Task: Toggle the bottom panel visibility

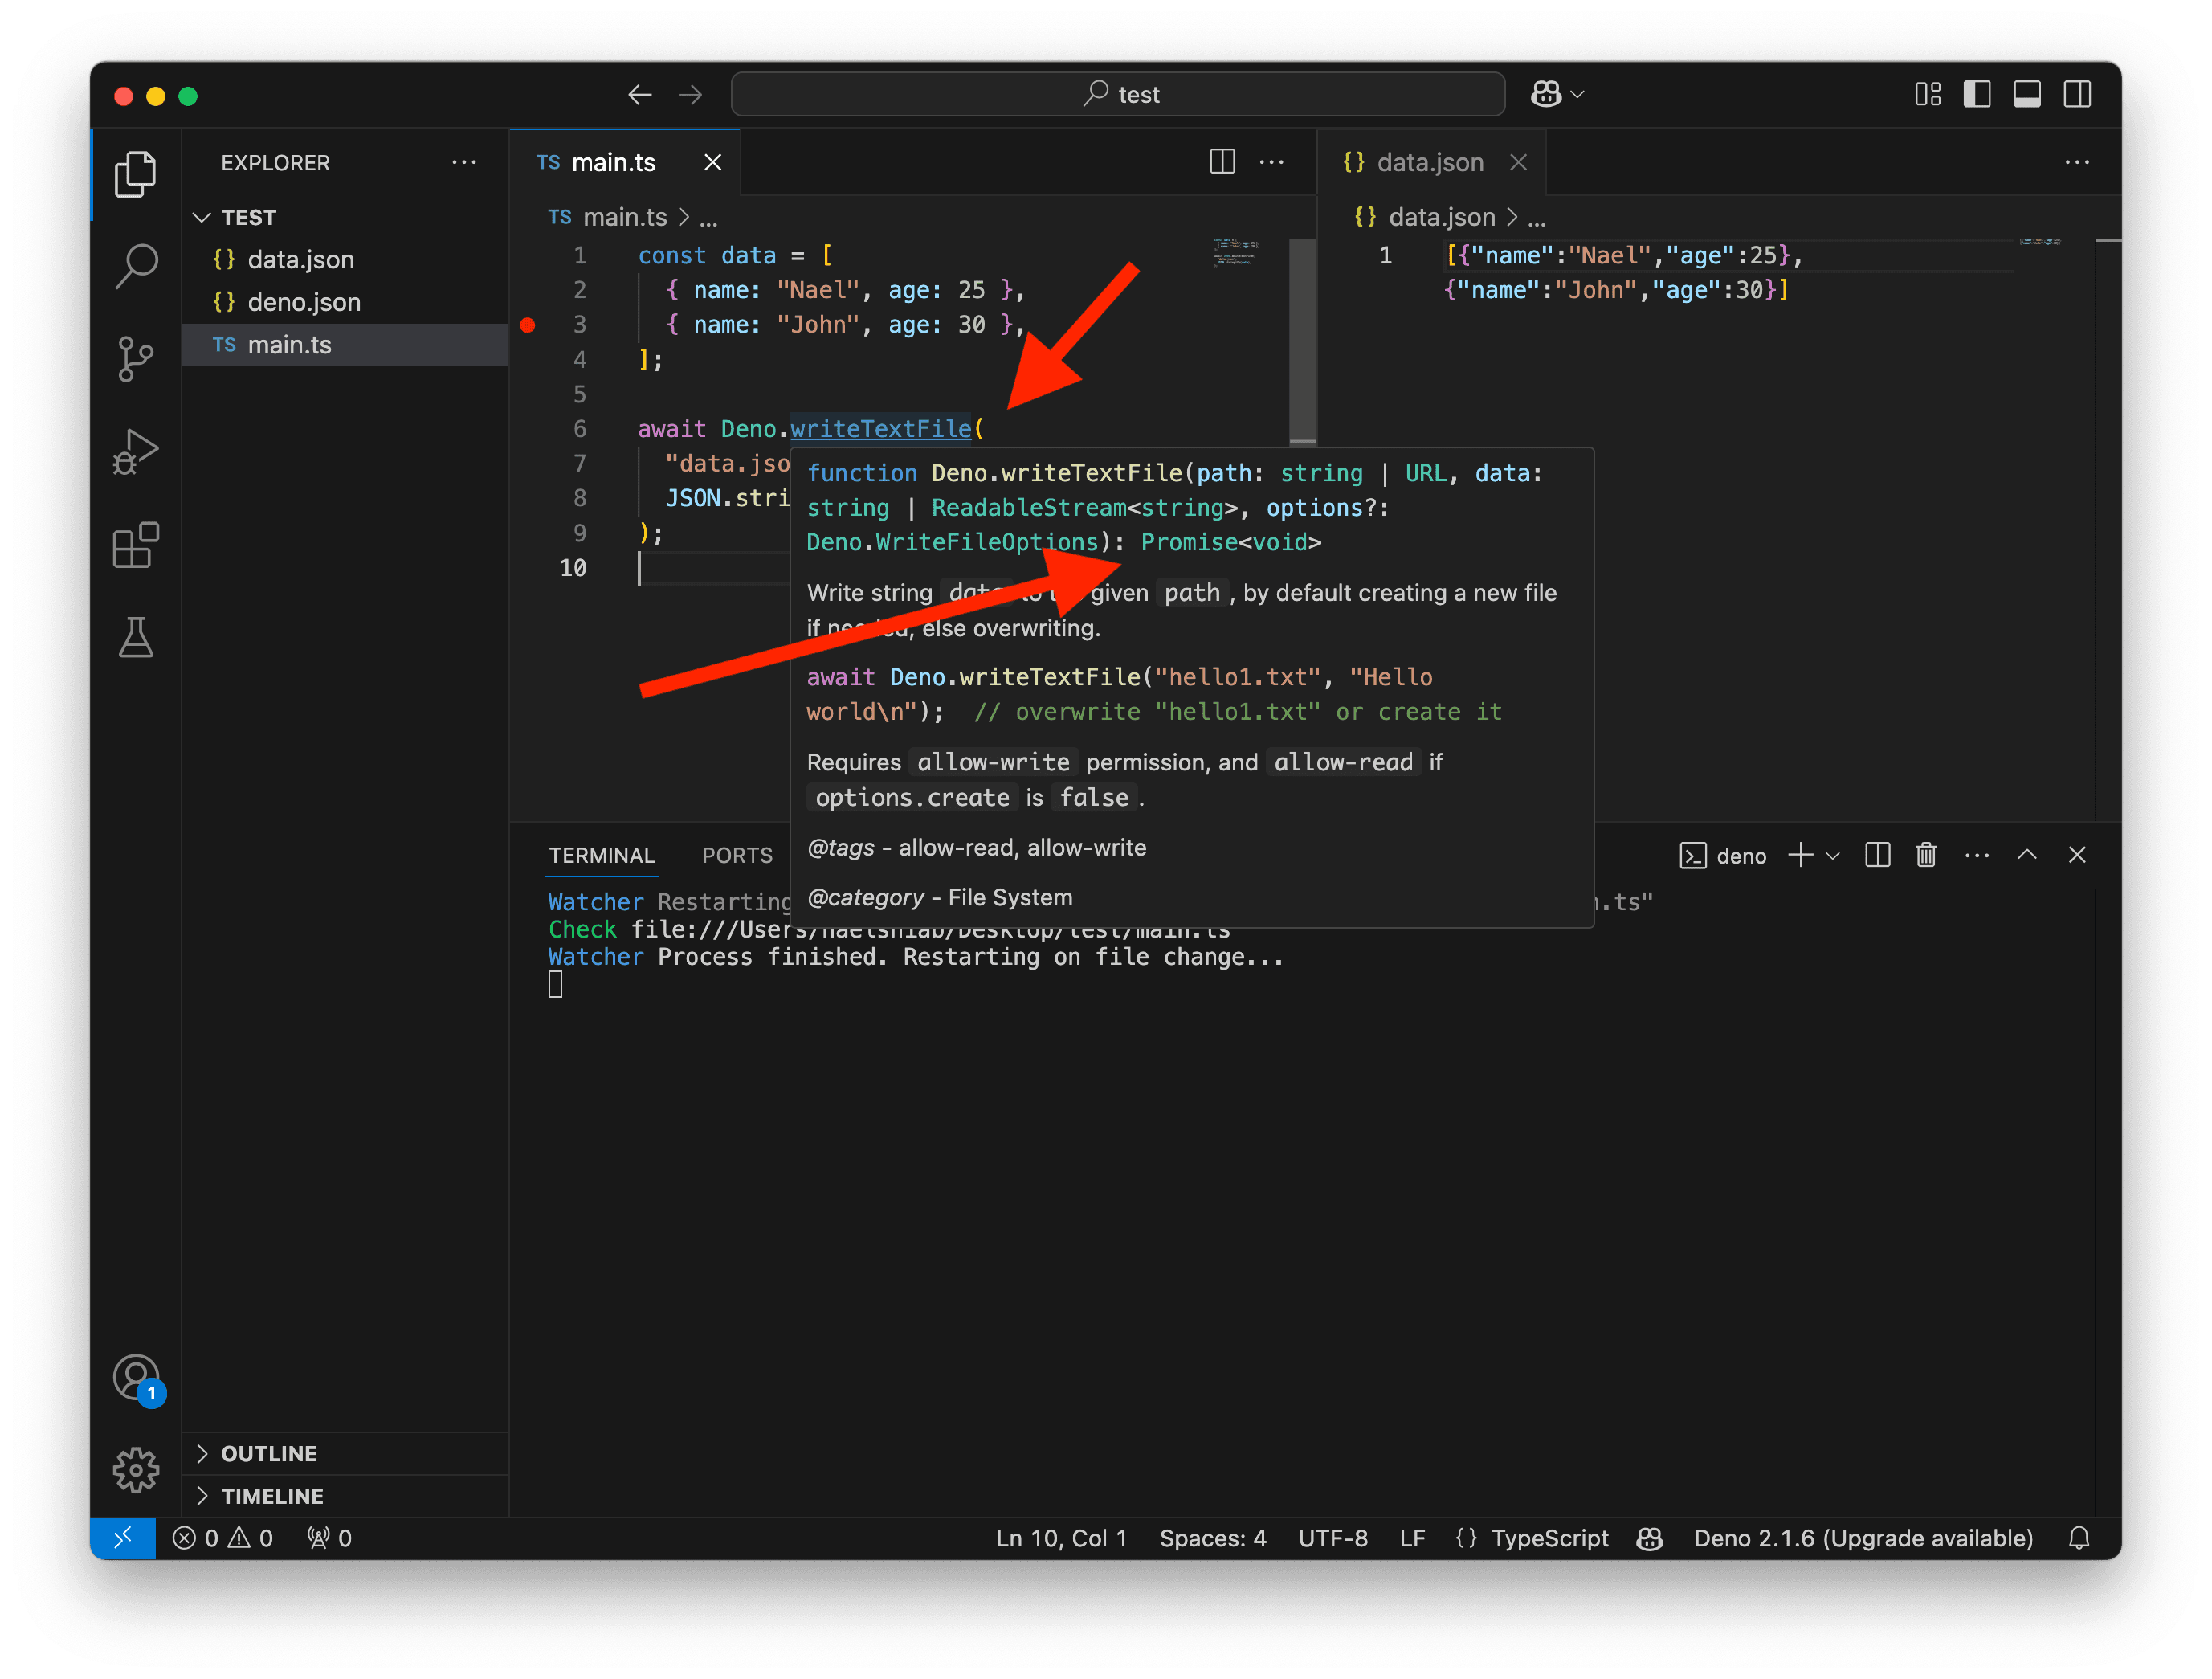Action: (x=2027, y=95)
